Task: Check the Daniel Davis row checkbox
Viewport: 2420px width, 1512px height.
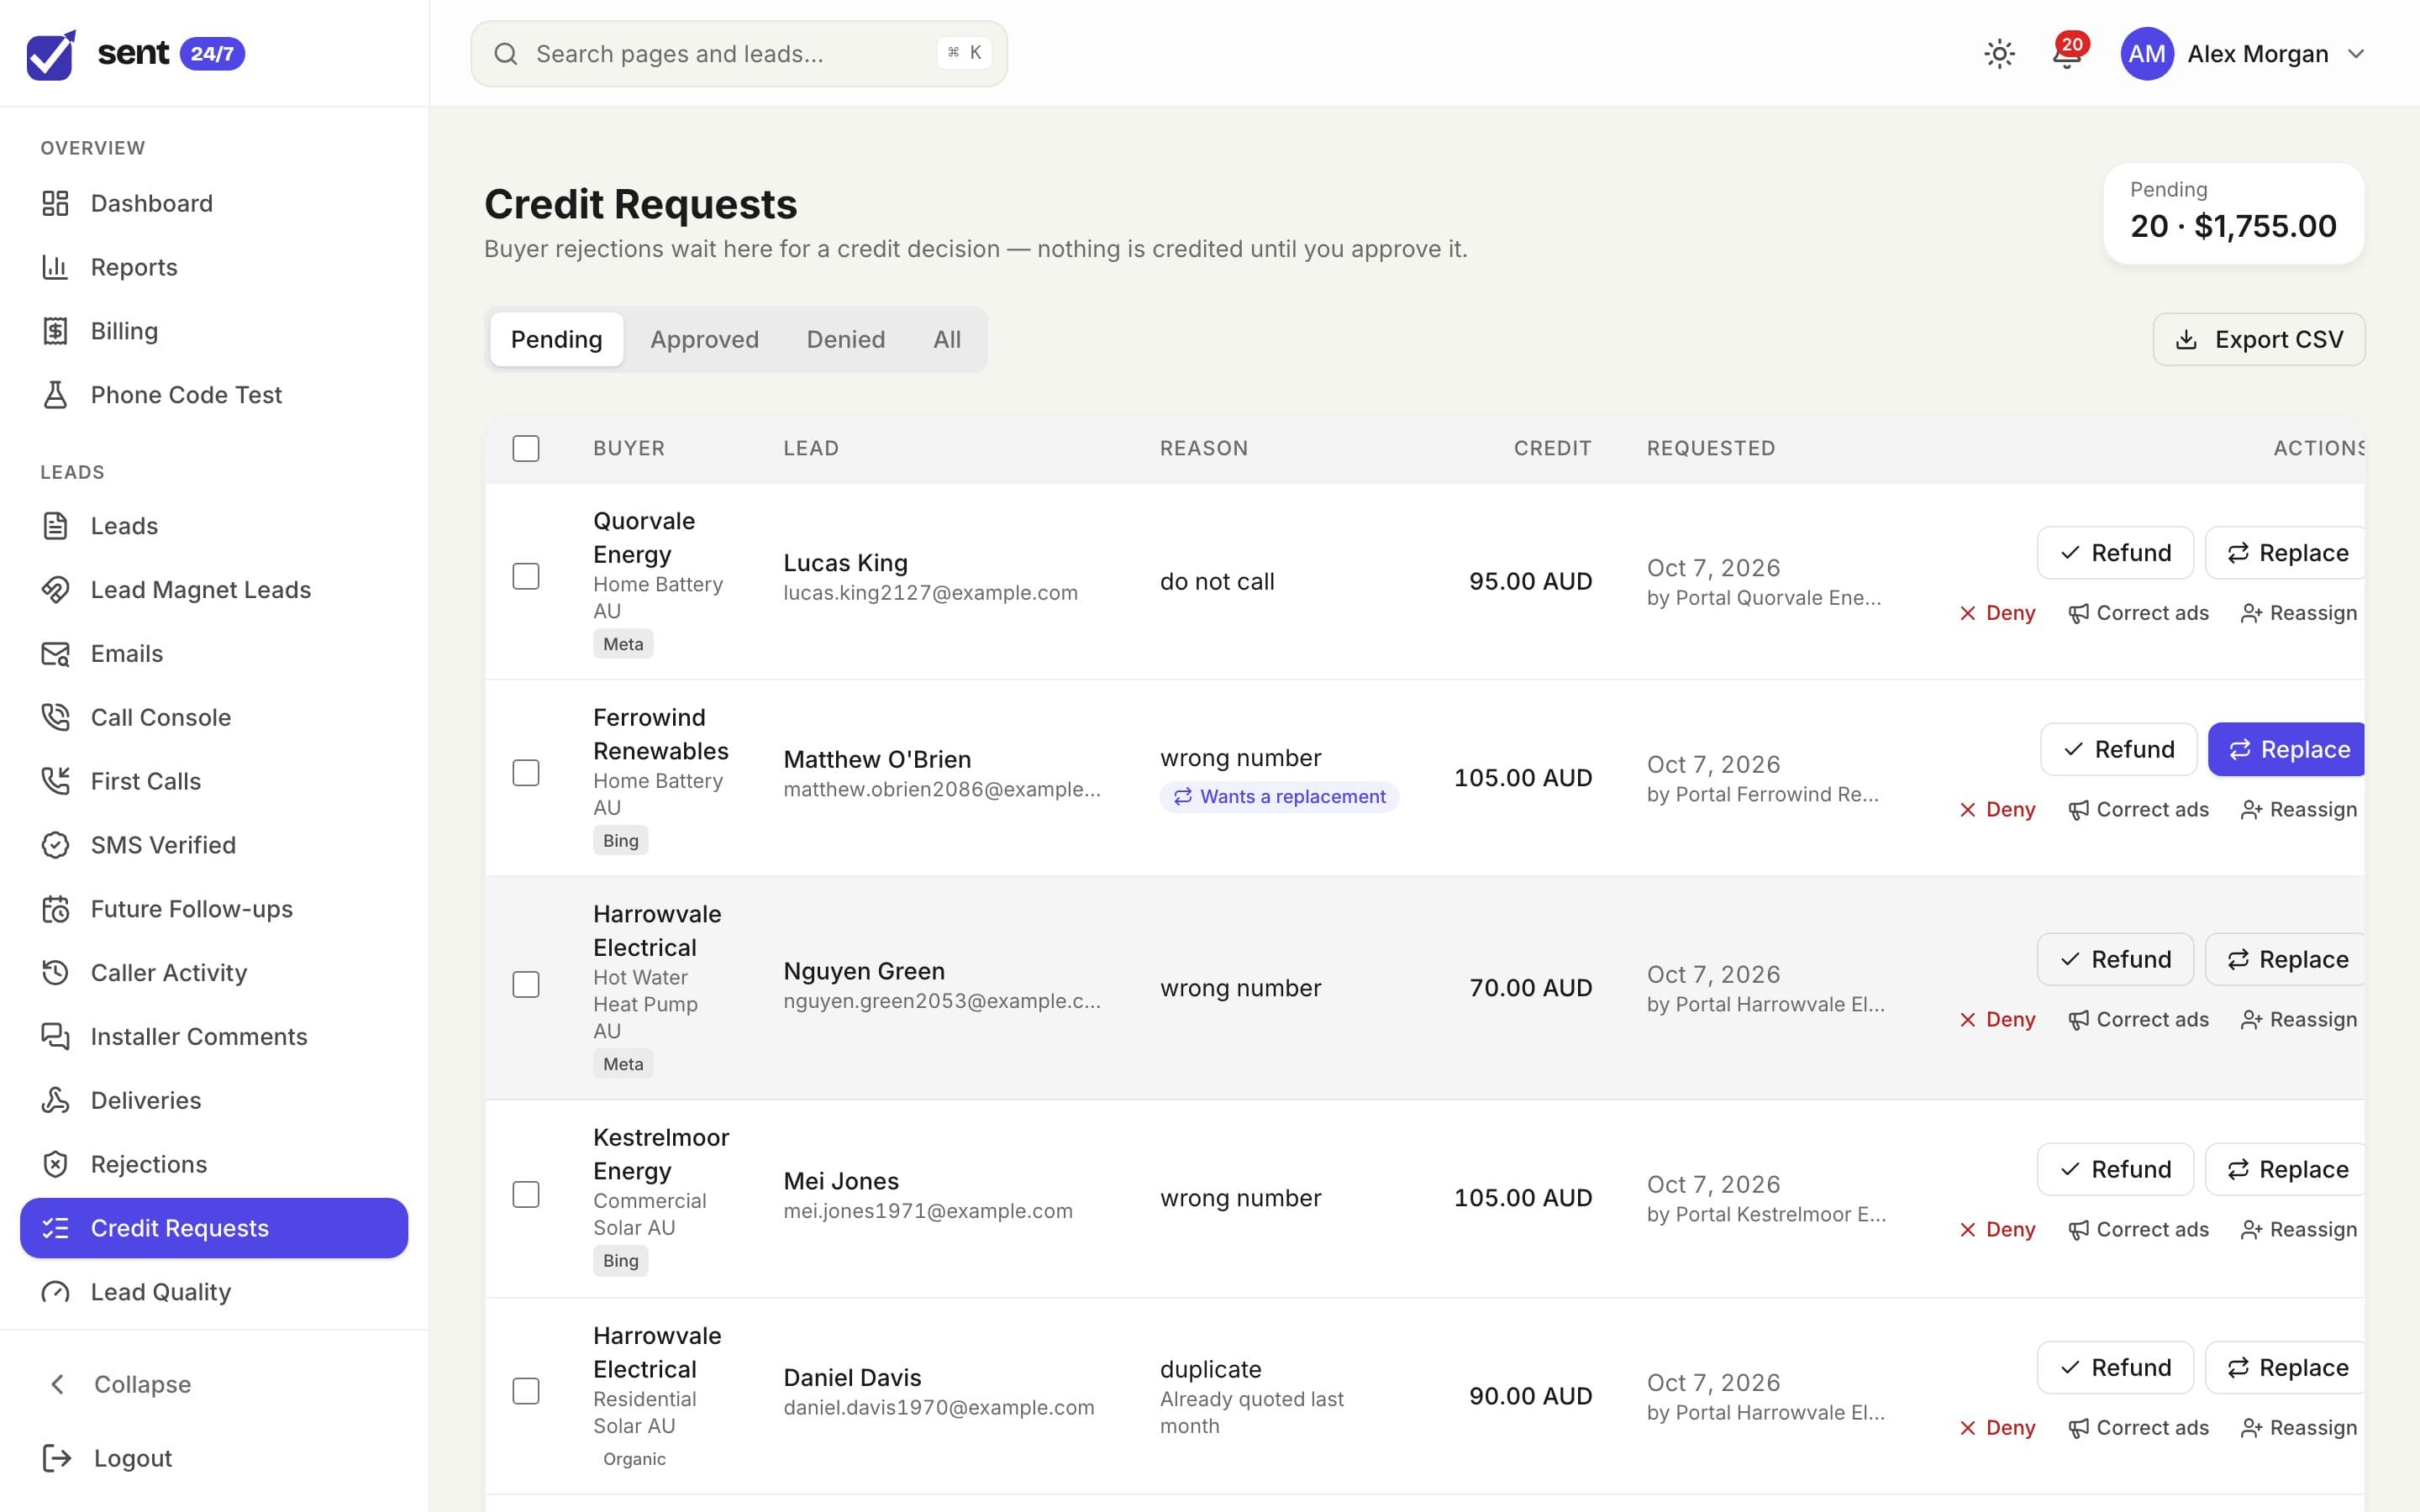Action: [x=526, y=1391]
